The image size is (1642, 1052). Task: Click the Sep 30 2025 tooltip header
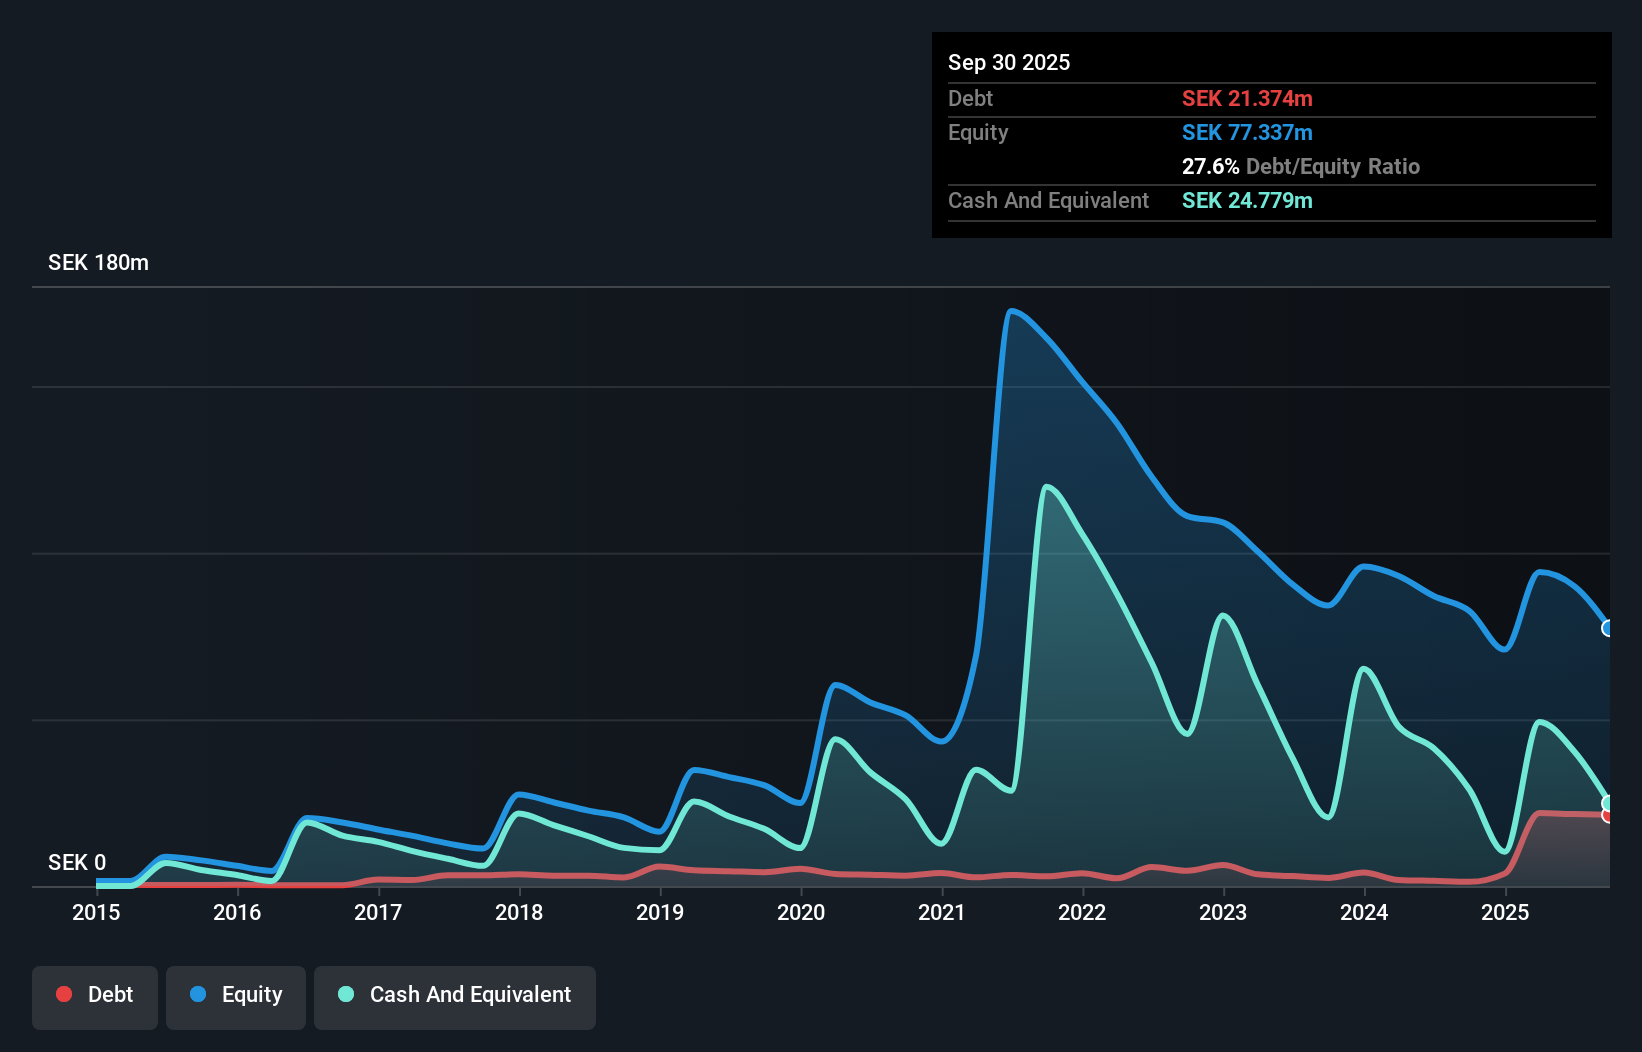1009,62
